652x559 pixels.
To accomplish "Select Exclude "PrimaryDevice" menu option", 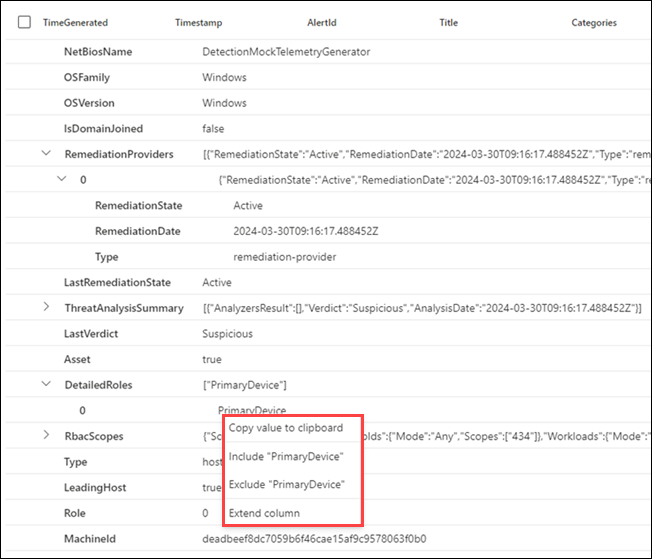I will coord(286,485).
